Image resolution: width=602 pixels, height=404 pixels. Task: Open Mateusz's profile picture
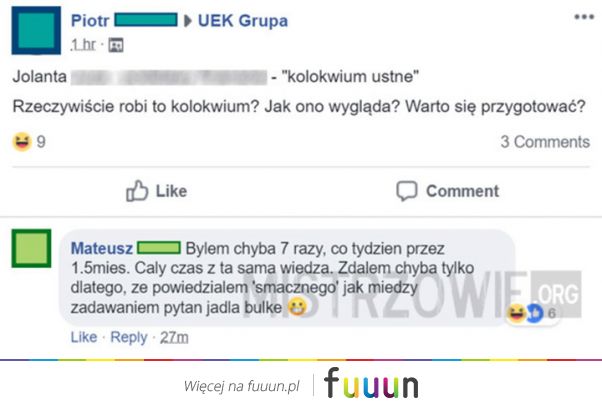click(31, 248)
